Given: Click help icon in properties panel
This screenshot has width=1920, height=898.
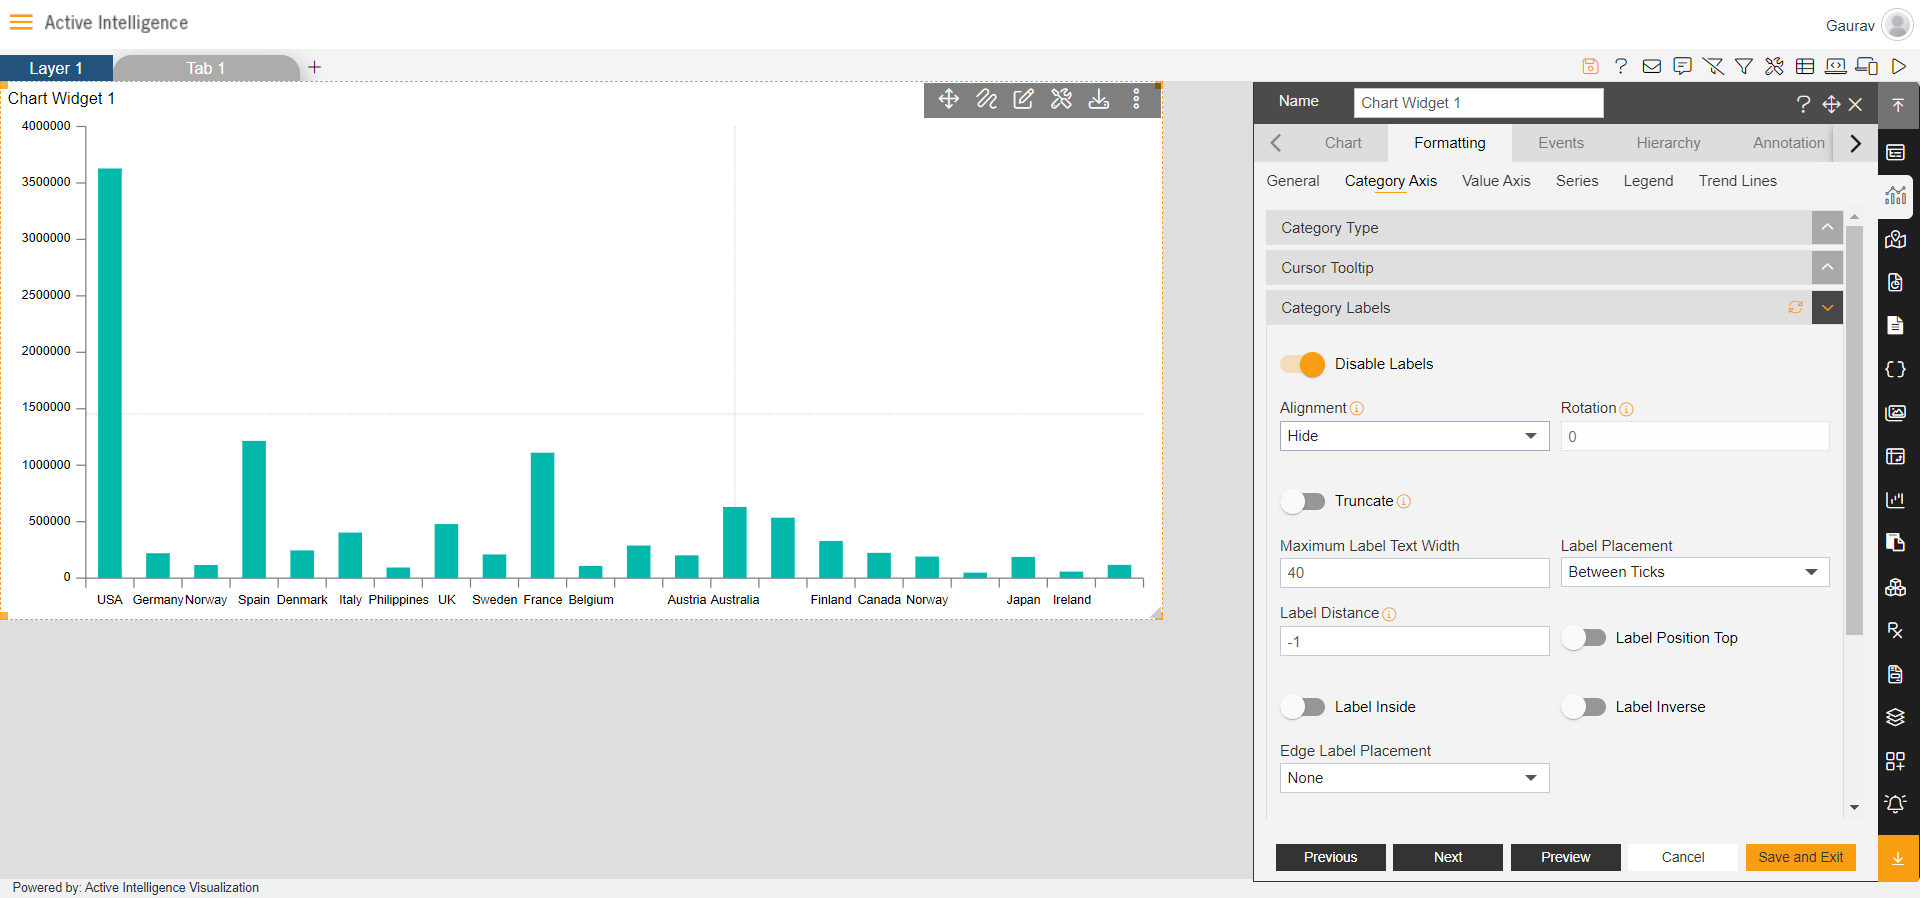Looking at the screenshot, I should [1803, 104].
